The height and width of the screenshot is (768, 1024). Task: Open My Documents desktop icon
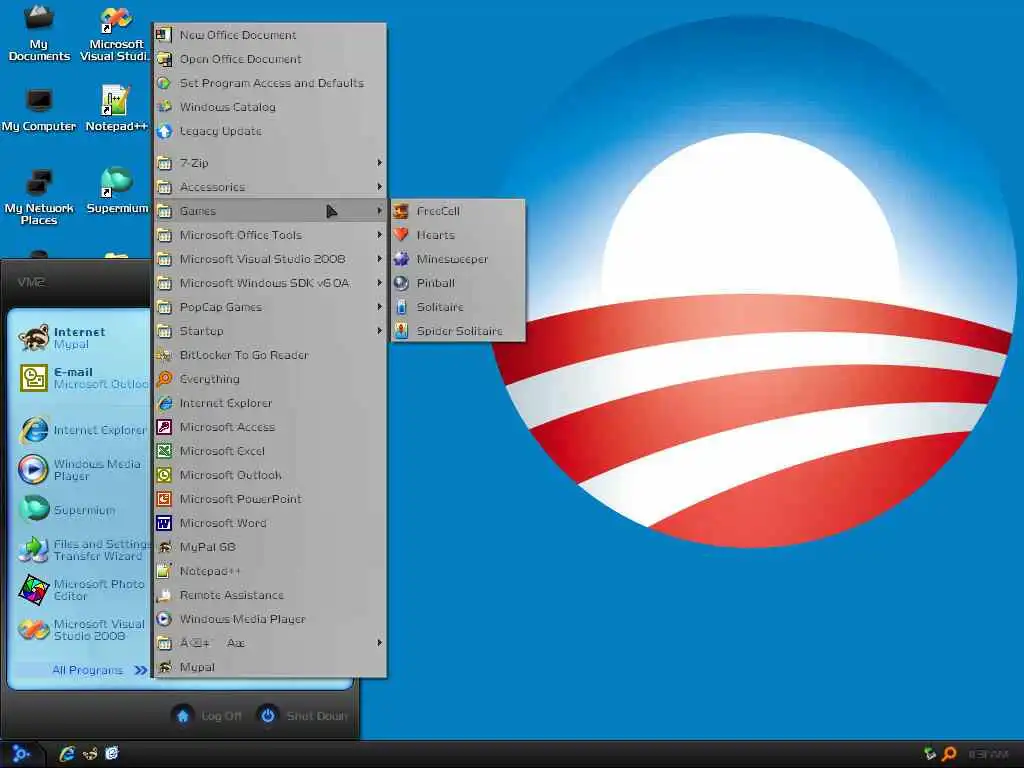coord(39,33)
